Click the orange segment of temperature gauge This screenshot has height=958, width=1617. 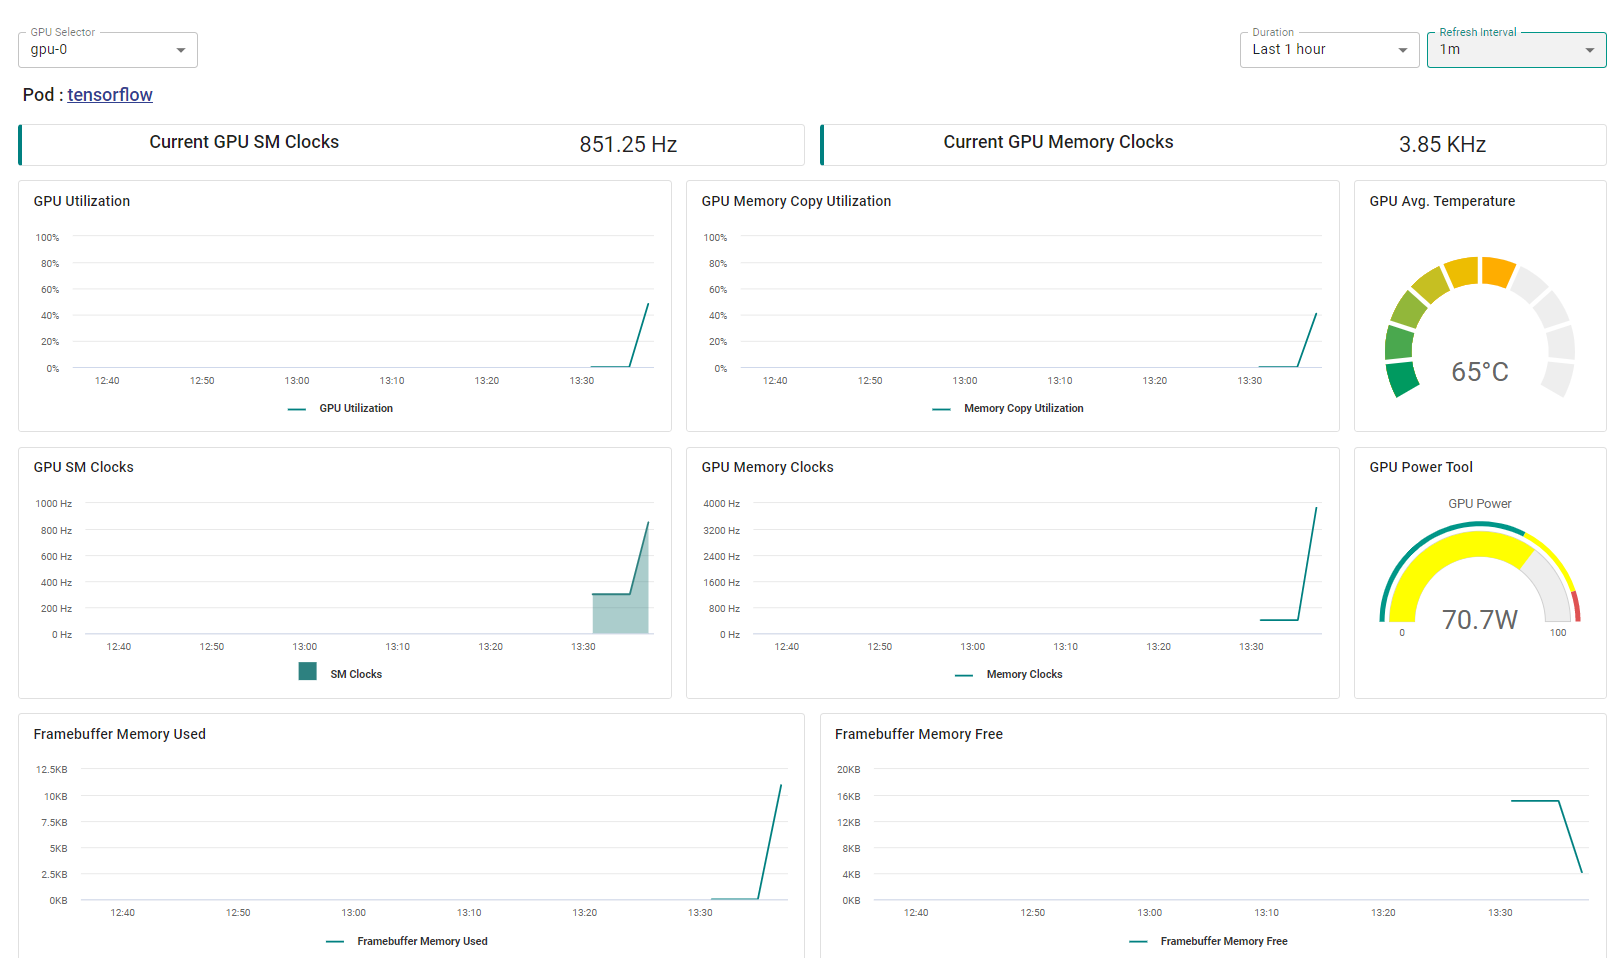click(1497, 272)
